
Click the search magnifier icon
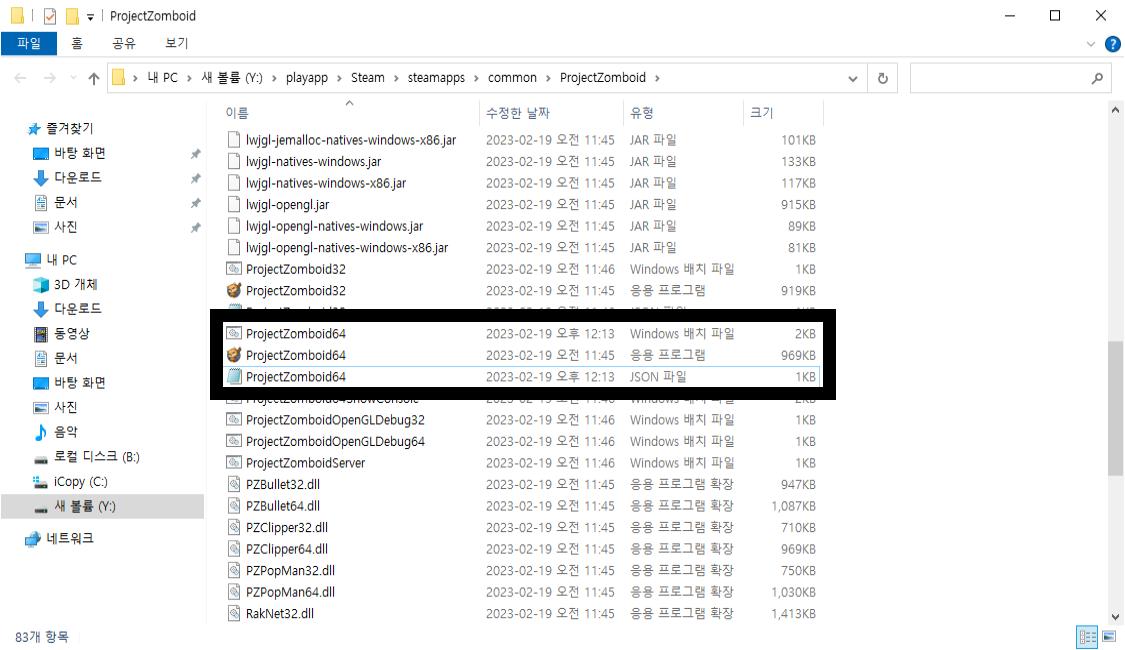pyautogui.click(x=1097, y=78)
